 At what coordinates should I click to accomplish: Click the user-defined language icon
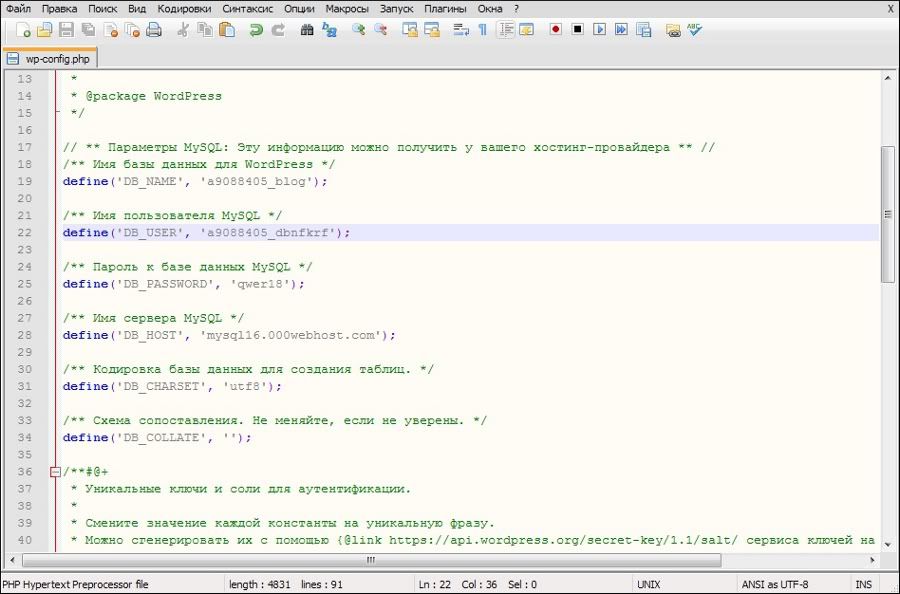(526, 30)
